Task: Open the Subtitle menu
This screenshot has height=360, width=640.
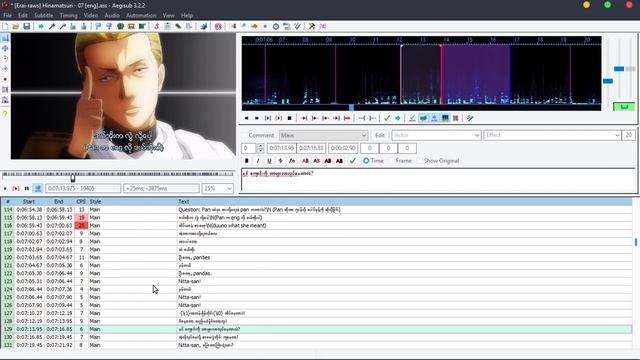Action: point(44,16)
